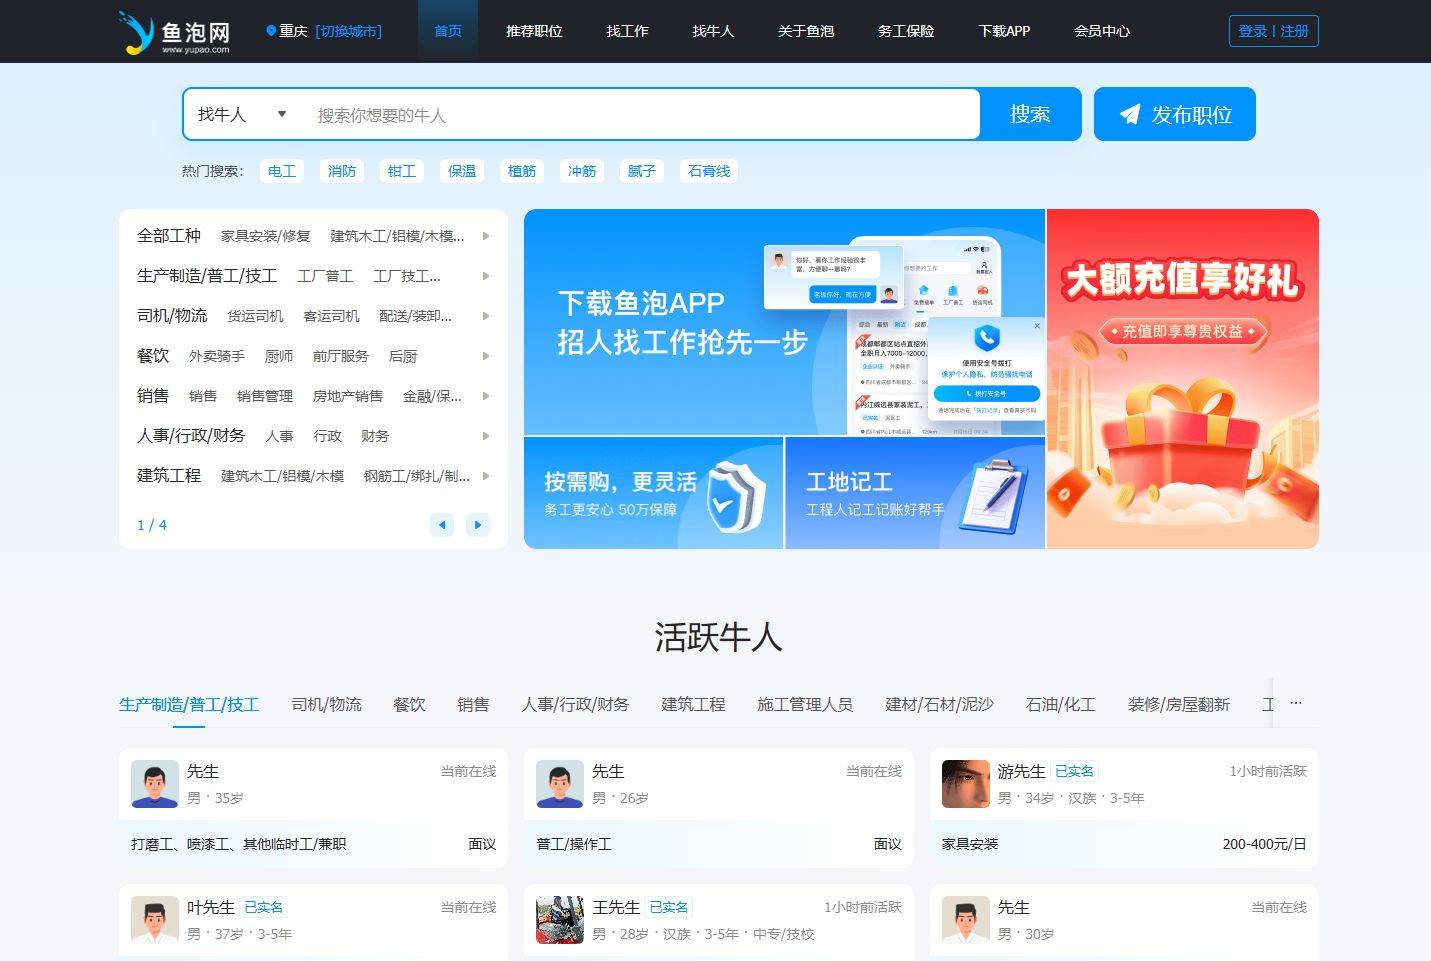Expand 人事/行政/财务 row arrow
The height and width of the screenshot is (961, 1431).
pos(486,436)
